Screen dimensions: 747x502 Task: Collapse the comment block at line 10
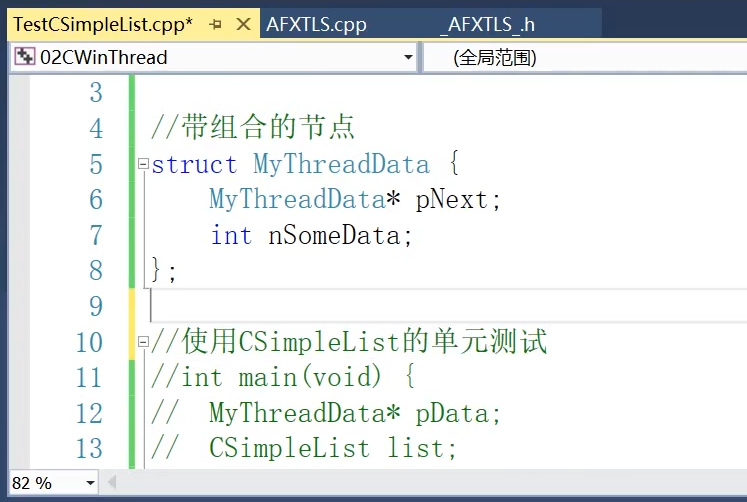143,341
